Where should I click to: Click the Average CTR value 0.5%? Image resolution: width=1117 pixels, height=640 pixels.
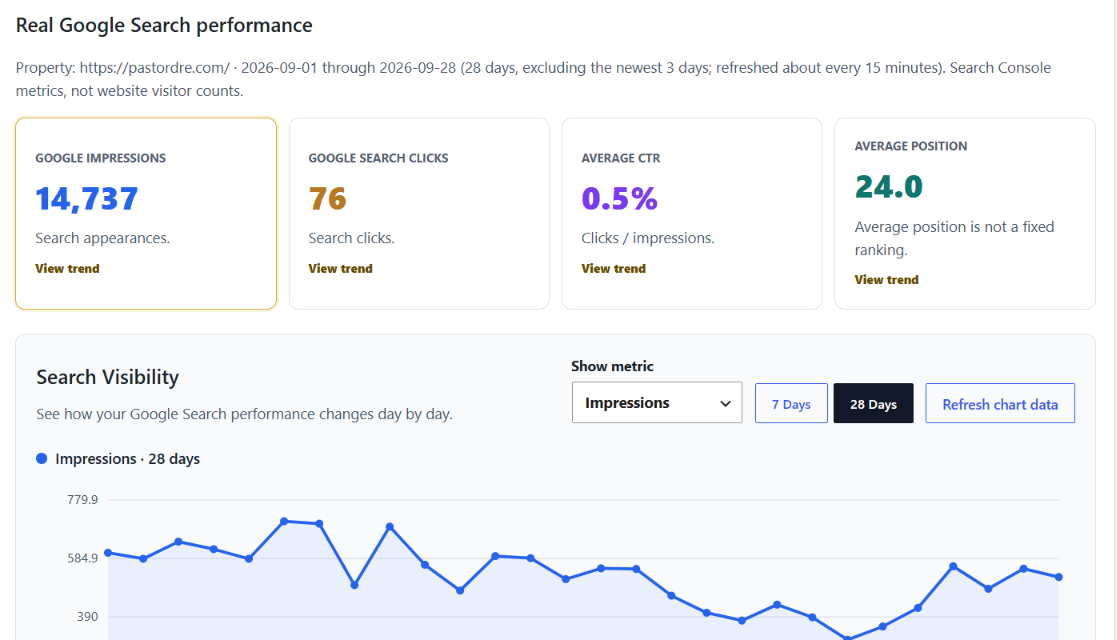pos(619,198)
